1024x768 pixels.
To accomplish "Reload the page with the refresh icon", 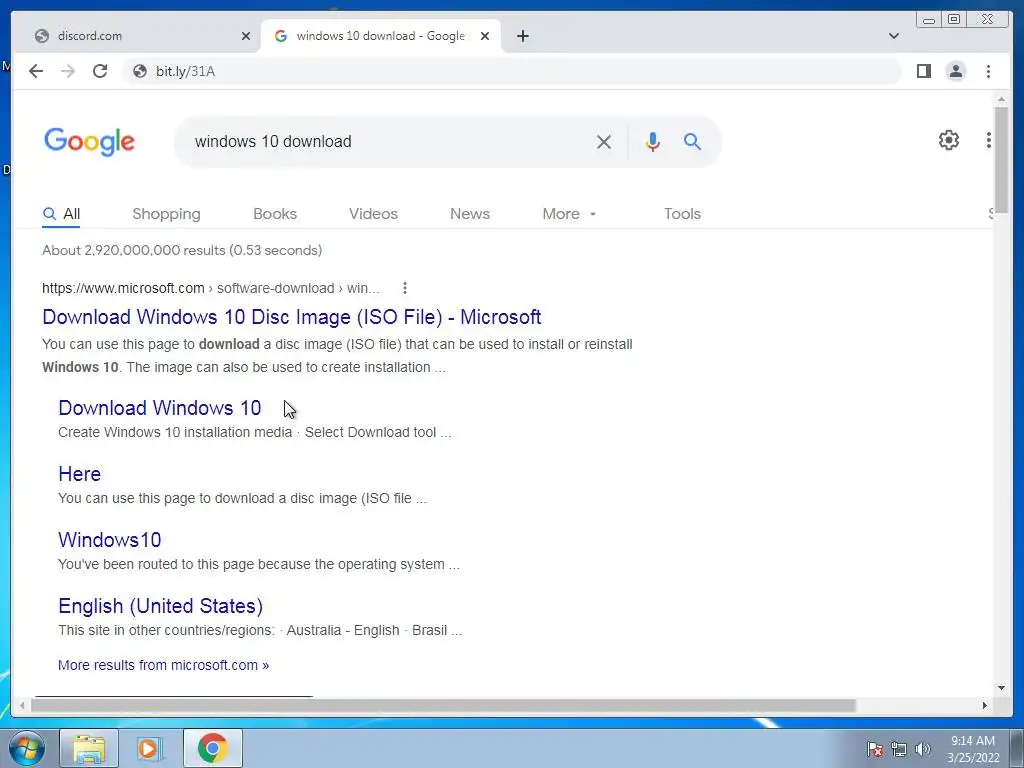I will [100, 71].
